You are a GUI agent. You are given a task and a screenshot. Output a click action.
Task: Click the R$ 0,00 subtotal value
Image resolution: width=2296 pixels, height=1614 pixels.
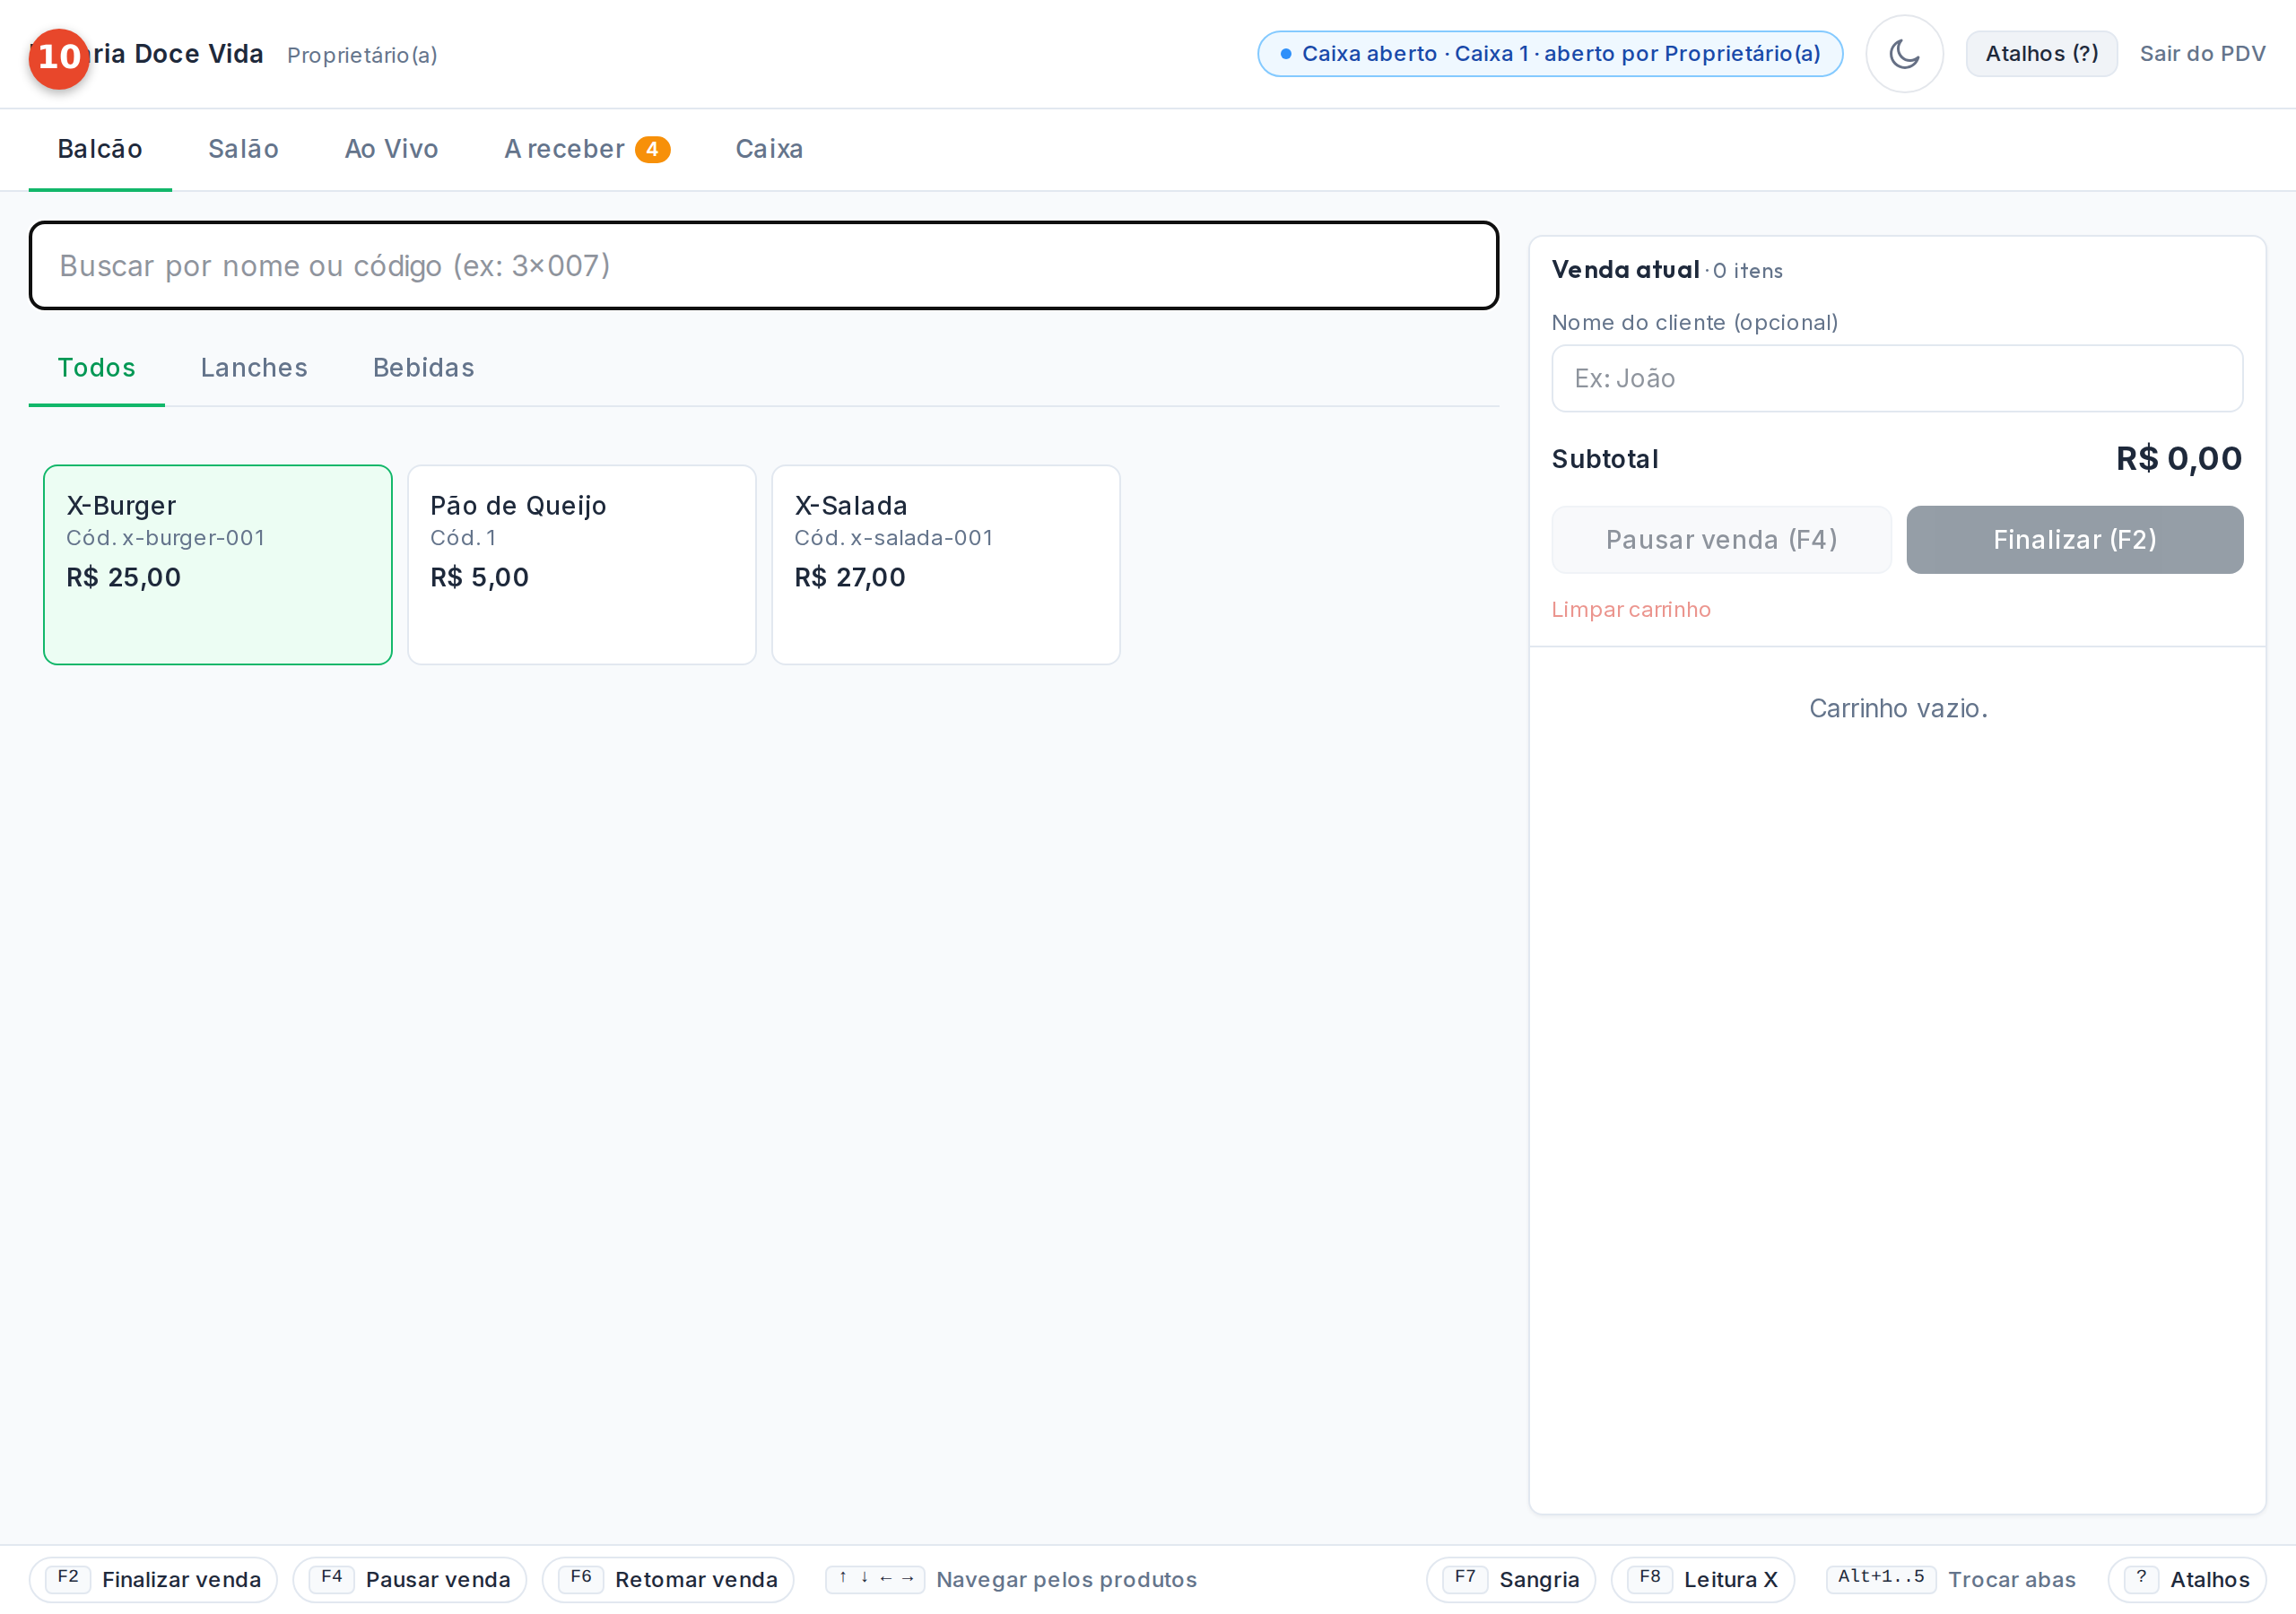[x=2179, y=459]
